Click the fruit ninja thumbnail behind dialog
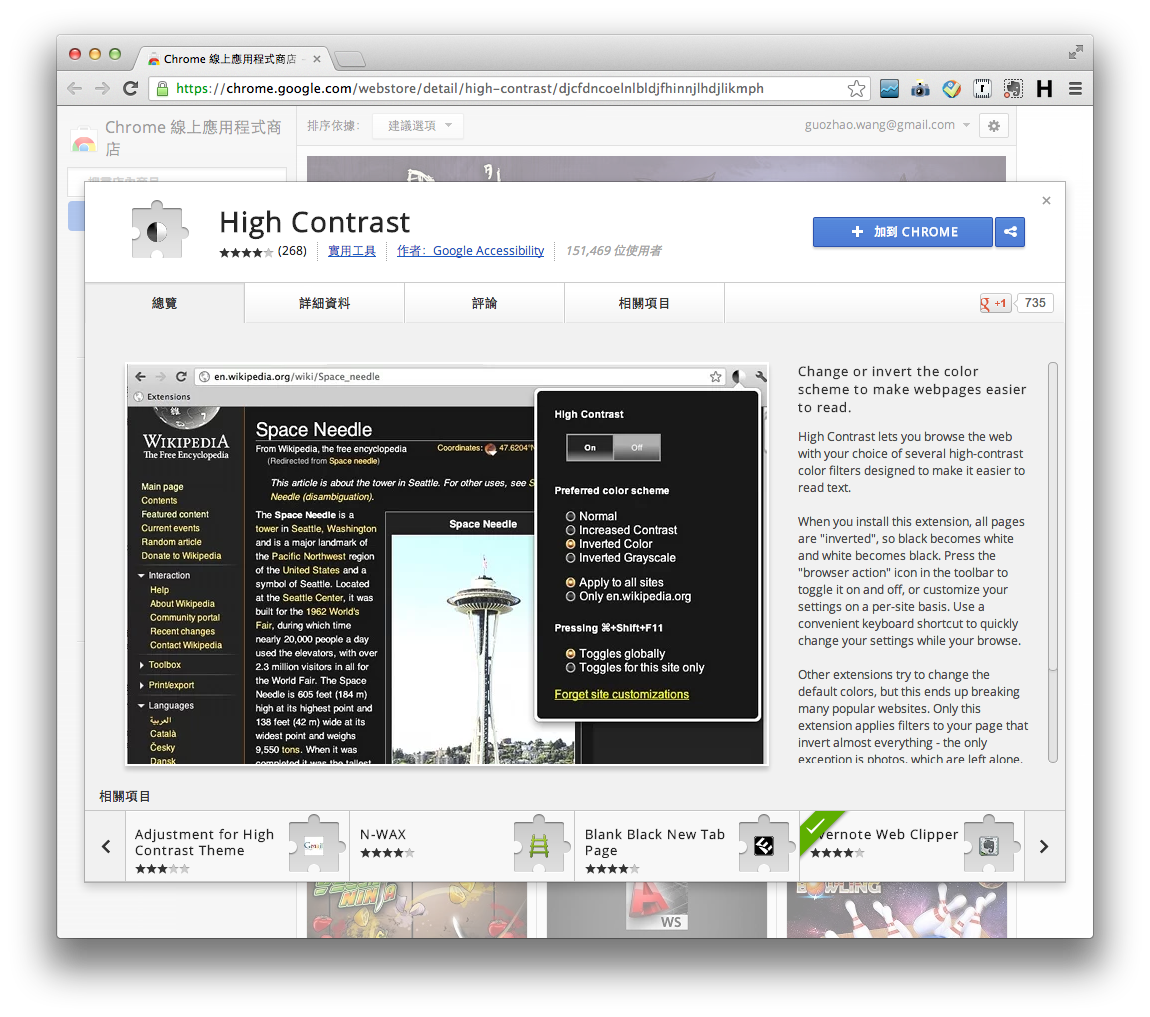The height and width of the screenshot is (1017, 1150). point(417,910)
